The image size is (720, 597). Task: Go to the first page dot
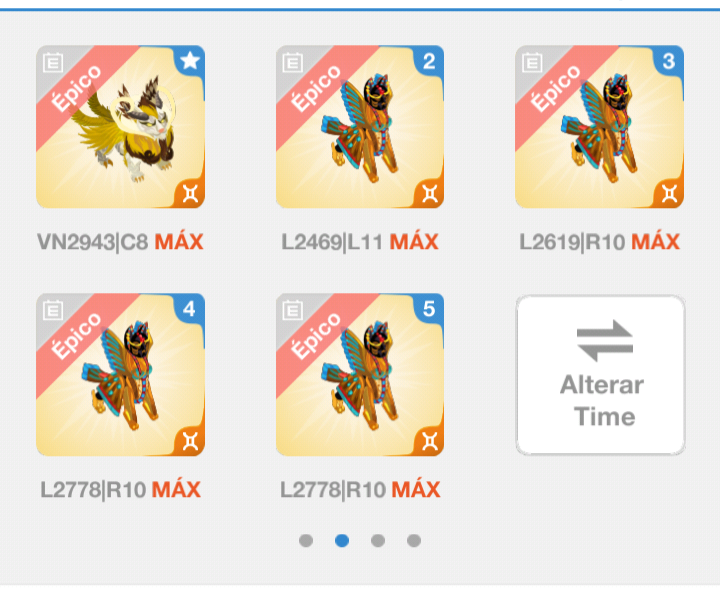(306, 541)
